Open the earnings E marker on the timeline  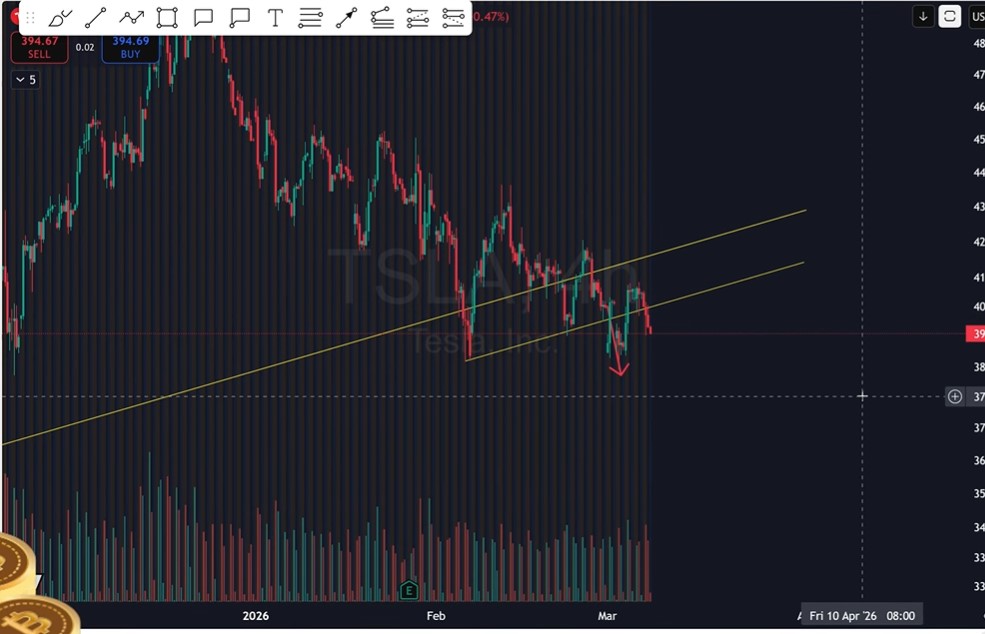(408, 590)
